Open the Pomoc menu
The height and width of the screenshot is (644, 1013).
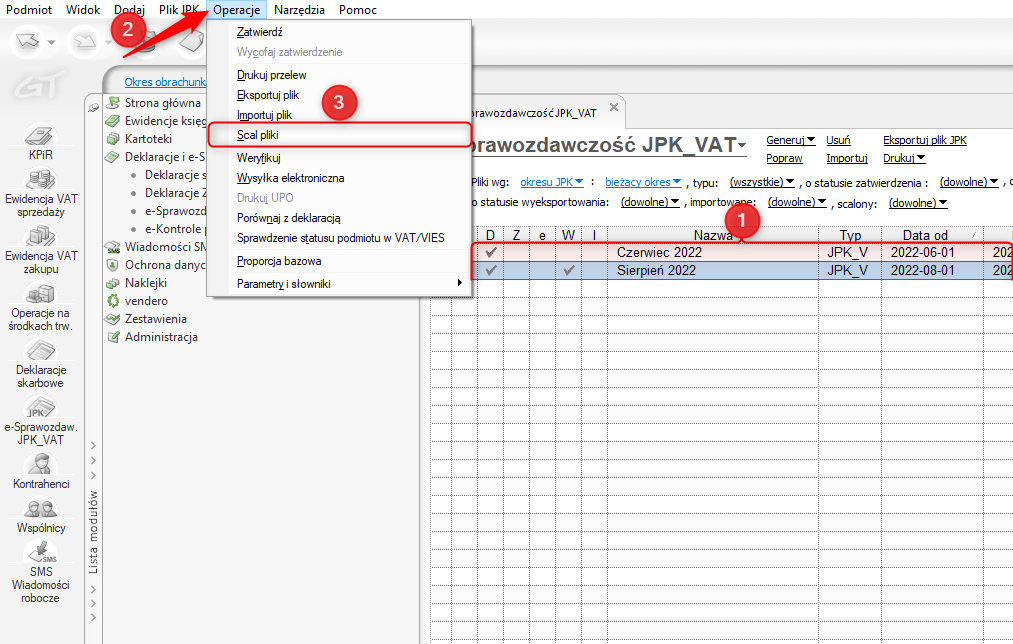pyautogui.click(x=357, y=10)
